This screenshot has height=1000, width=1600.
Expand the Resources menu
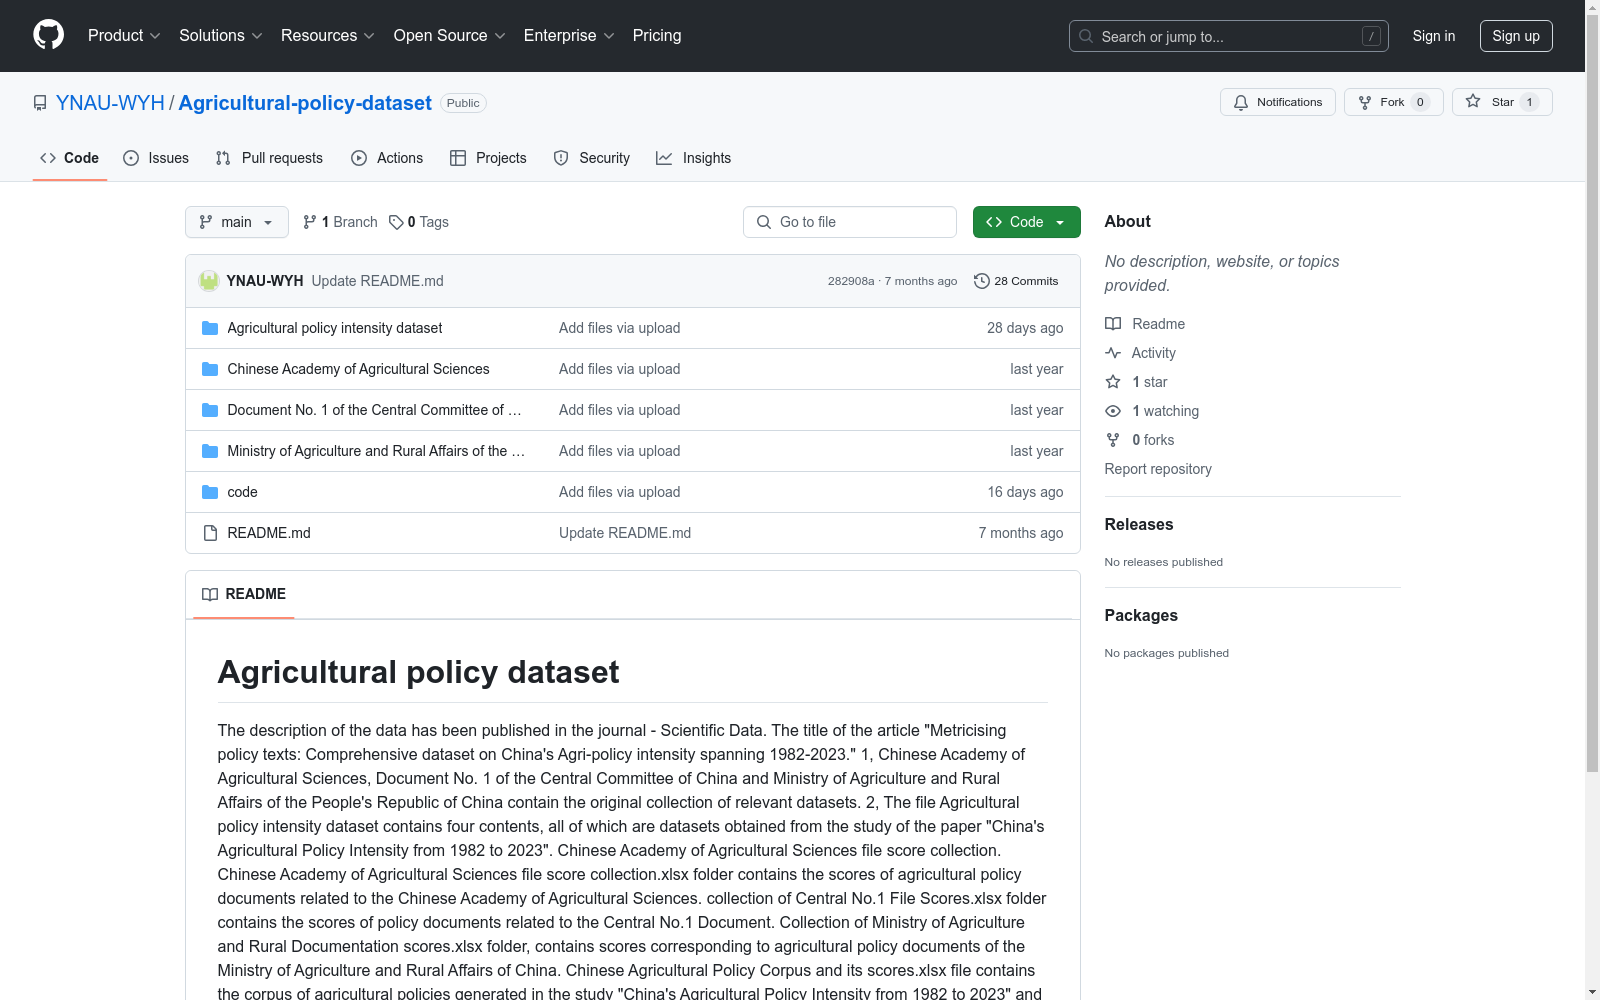(x=328, y=35)
